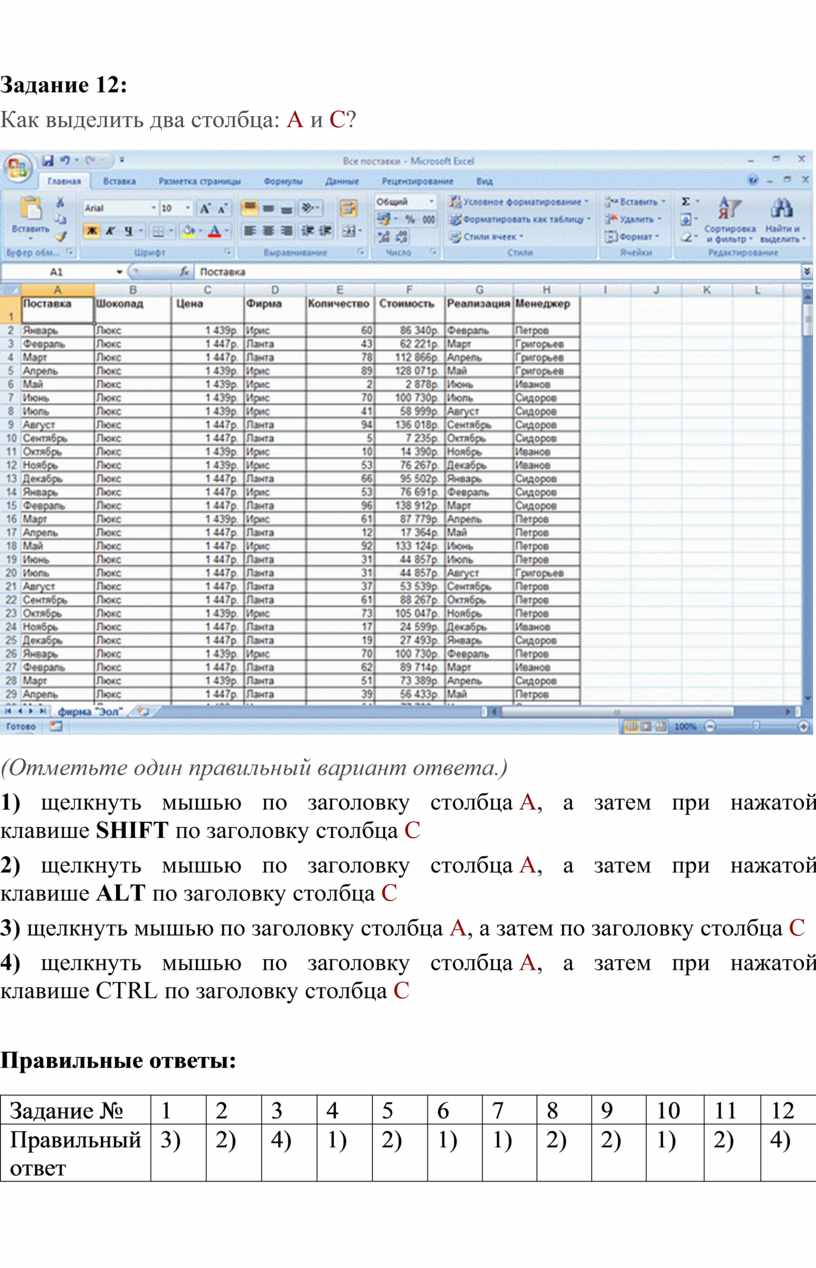Click Удалить in the Ячейки group
The width and height of the screenshot is (816, 1268).
(634, 219)
